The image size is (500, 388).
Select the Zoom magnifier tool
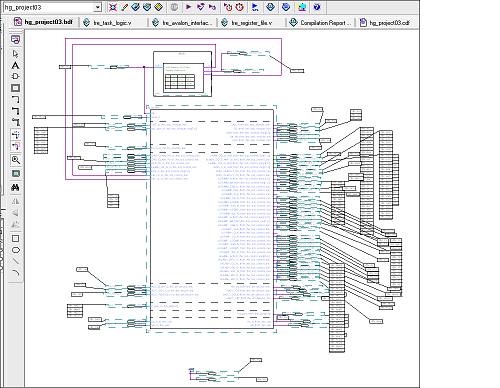click(15, 160)
